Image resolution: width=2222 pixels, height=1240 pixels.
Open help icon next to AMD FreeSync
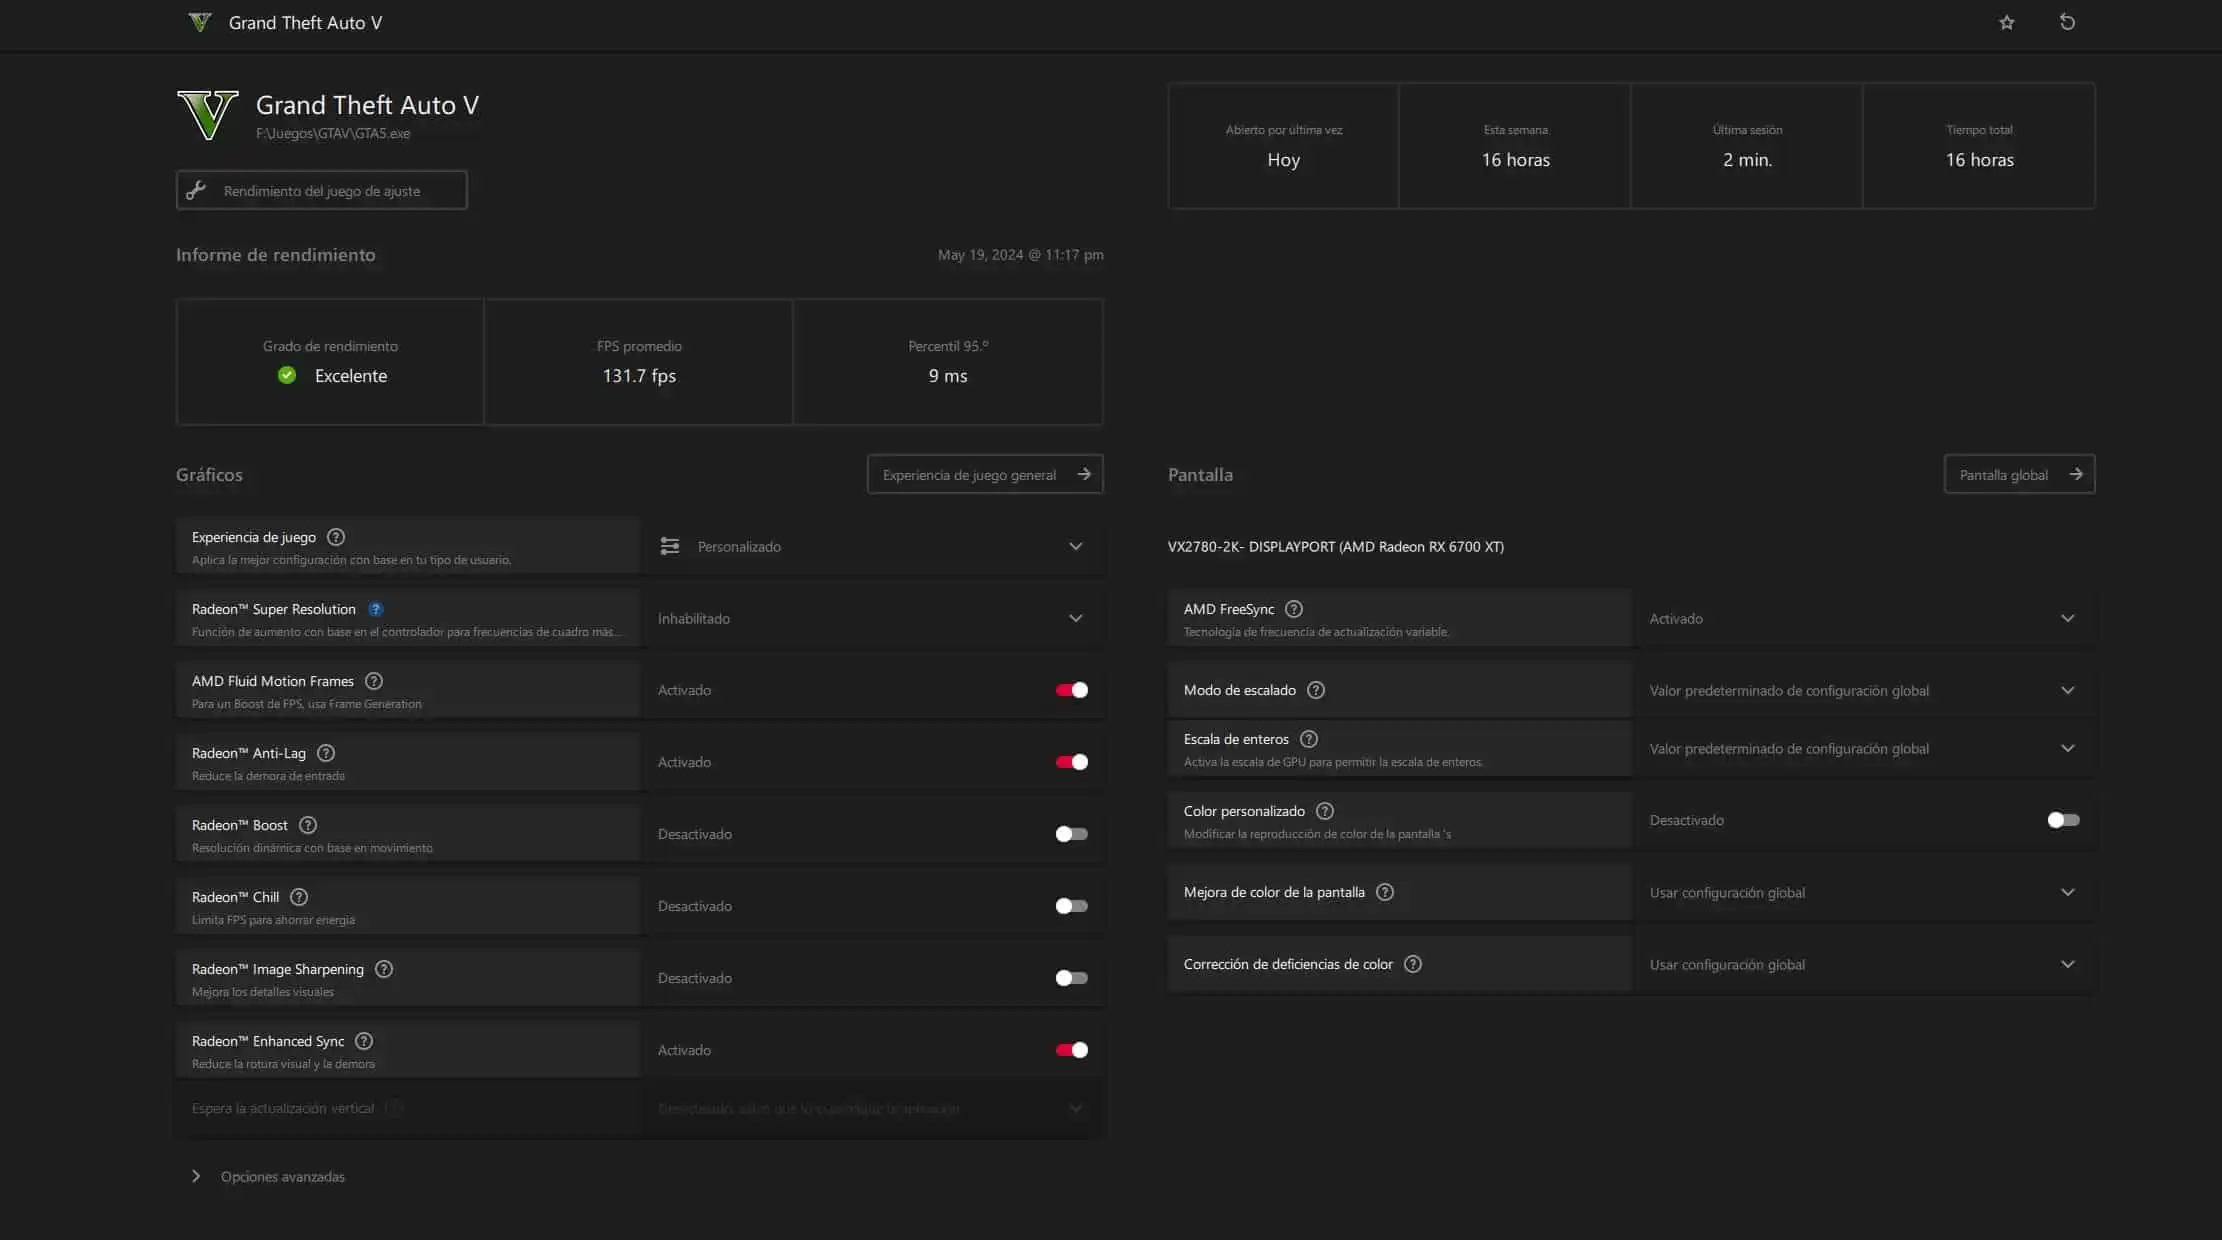tap(1294, 609)
